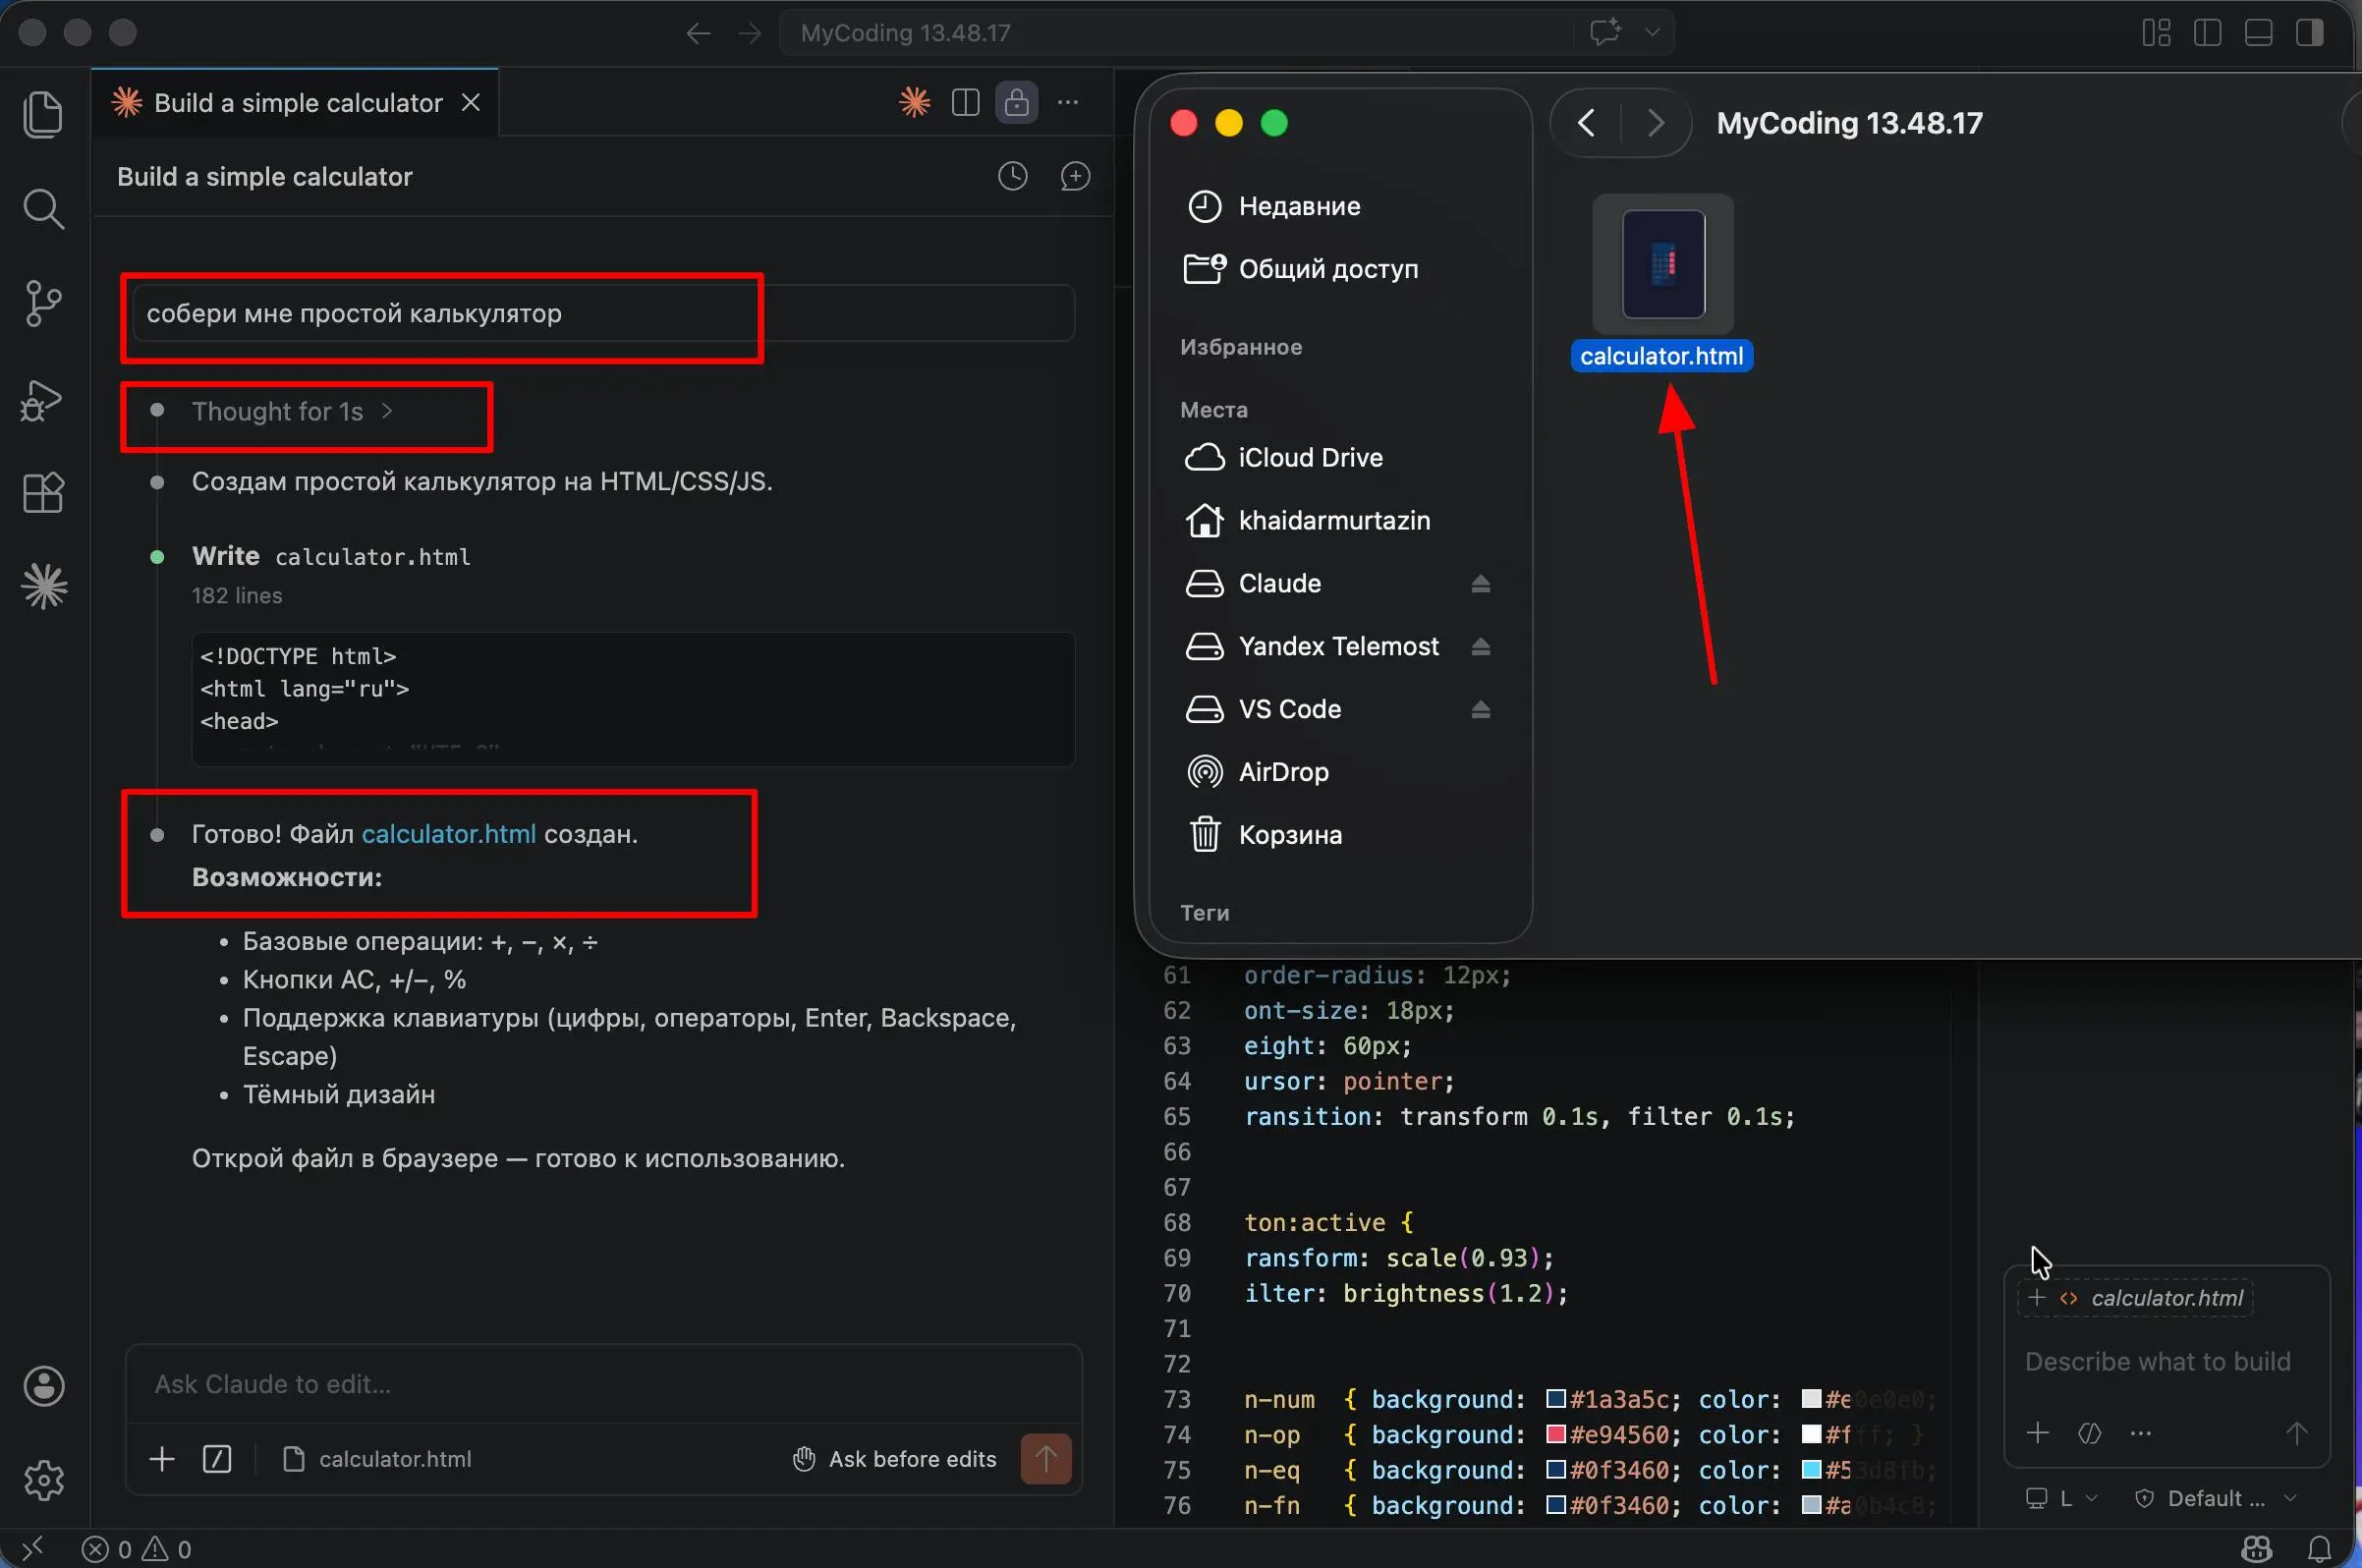Open slash commands in the Claude prompt box

pyautogui.click(x=217, y=1459)
